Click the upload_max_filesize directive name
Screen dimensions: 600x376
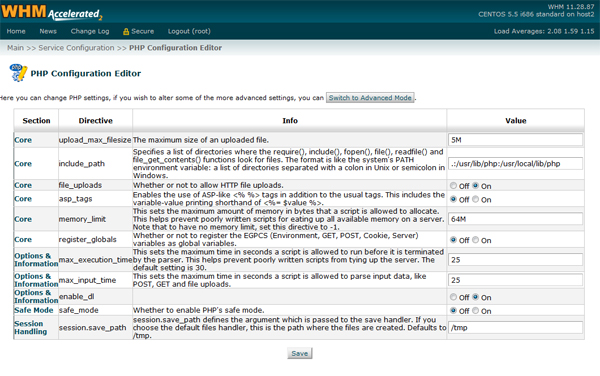click(95, 140)
